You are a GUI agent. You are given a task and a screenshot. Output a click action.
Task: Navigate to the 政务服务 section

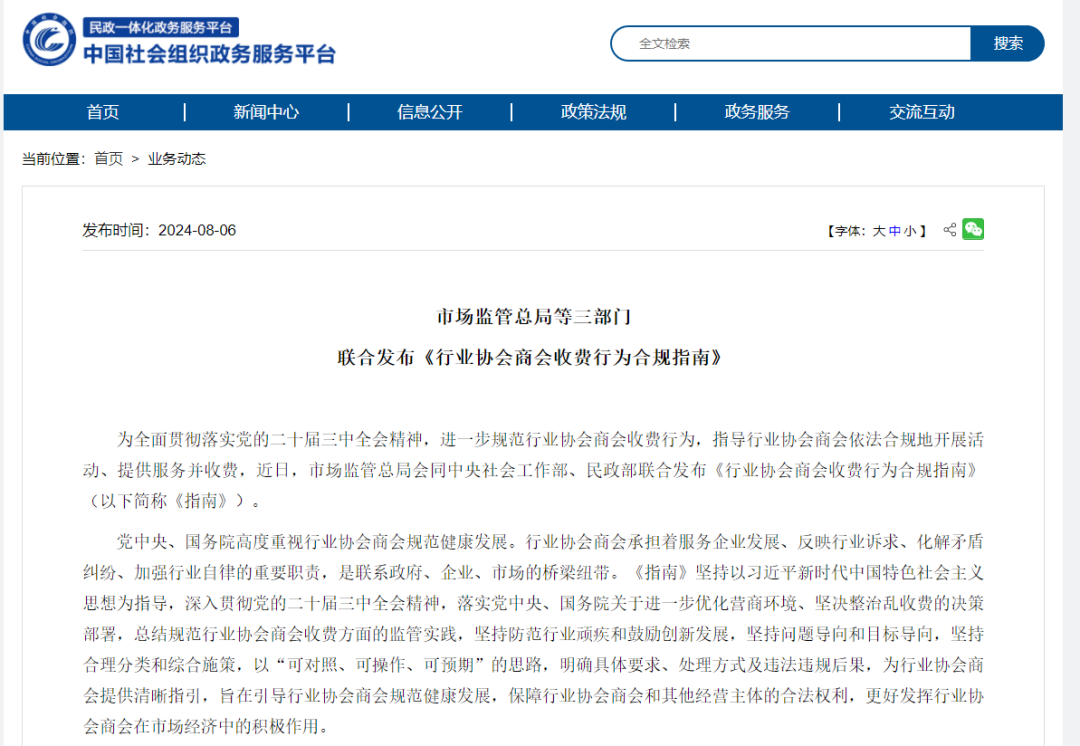coord(757,112)
